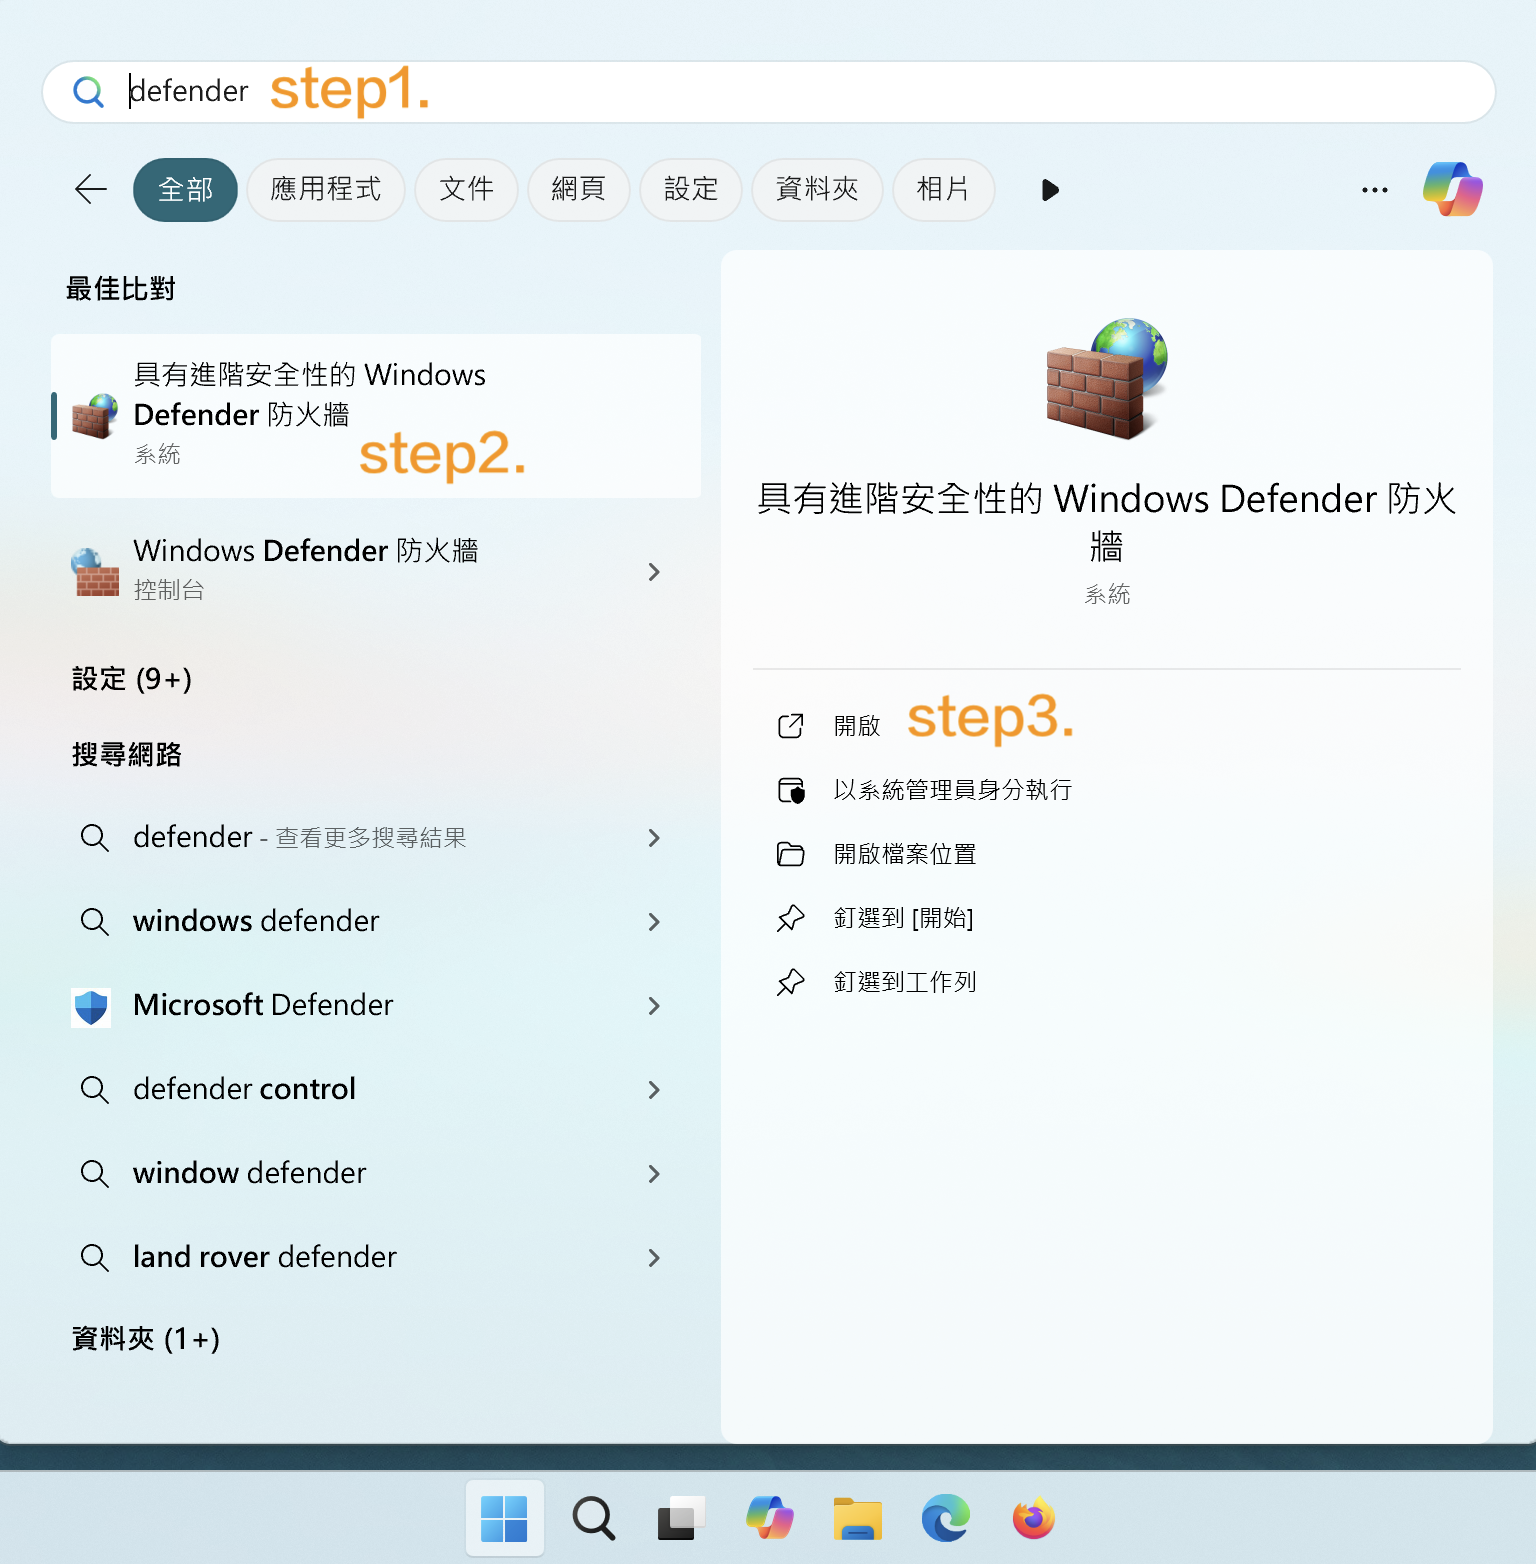Click the taskbar search magnifier icon

point(593,1518)
